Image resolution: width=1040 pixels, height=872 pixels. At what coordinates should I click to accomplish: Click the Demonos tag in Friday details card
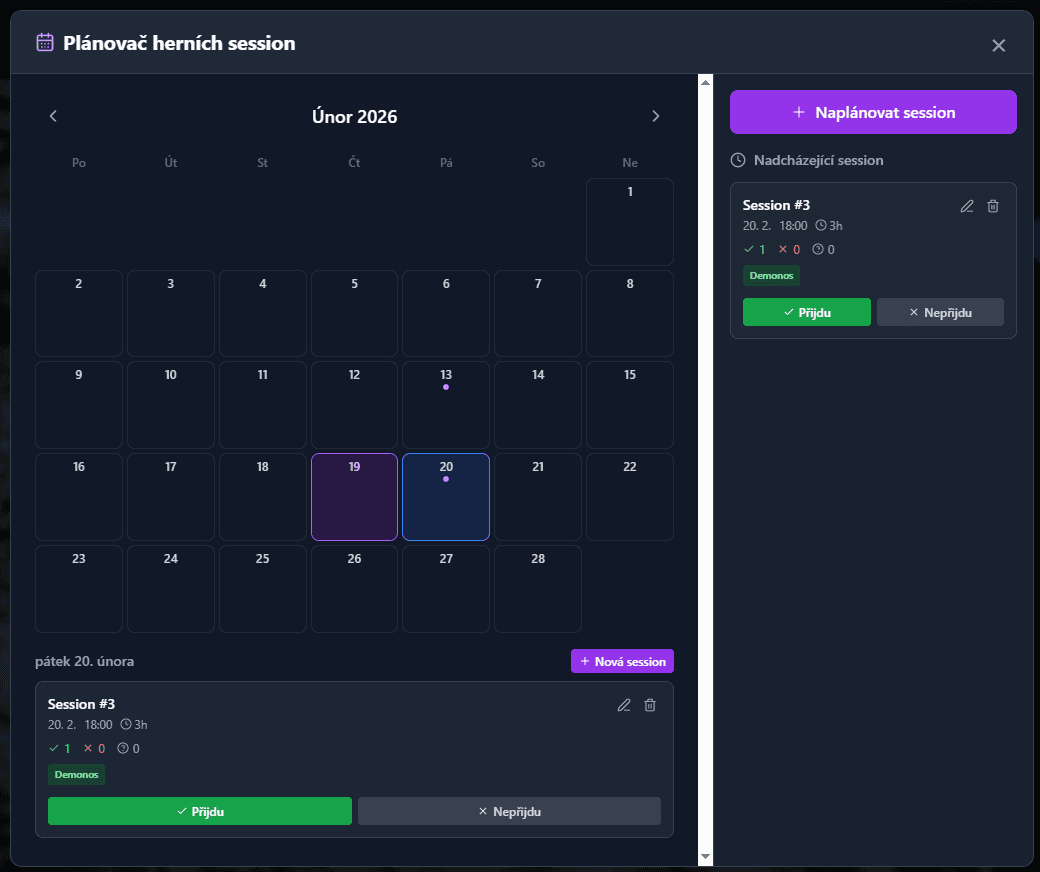tap(76, 775)
